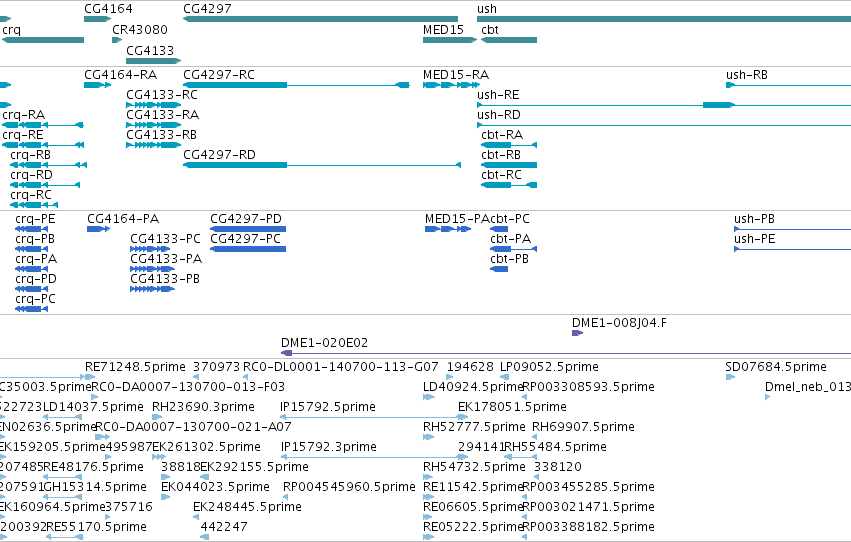Open EST RH54732.5prime
851x542 pixels.
pyautogui.click(x=474, y=467)
